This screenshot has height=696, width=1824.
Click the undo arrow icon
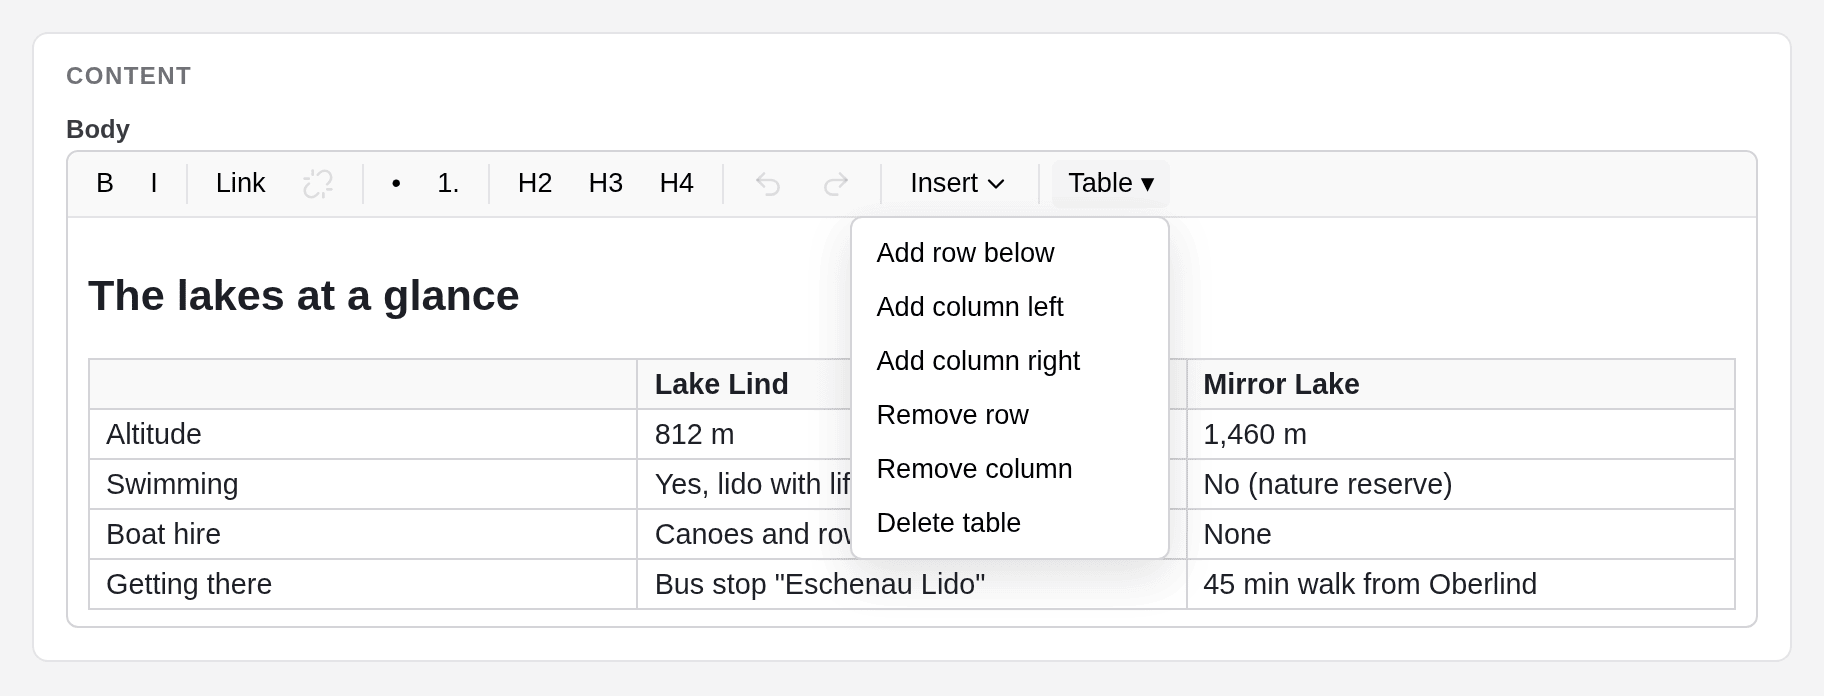(x=768, y=184)
